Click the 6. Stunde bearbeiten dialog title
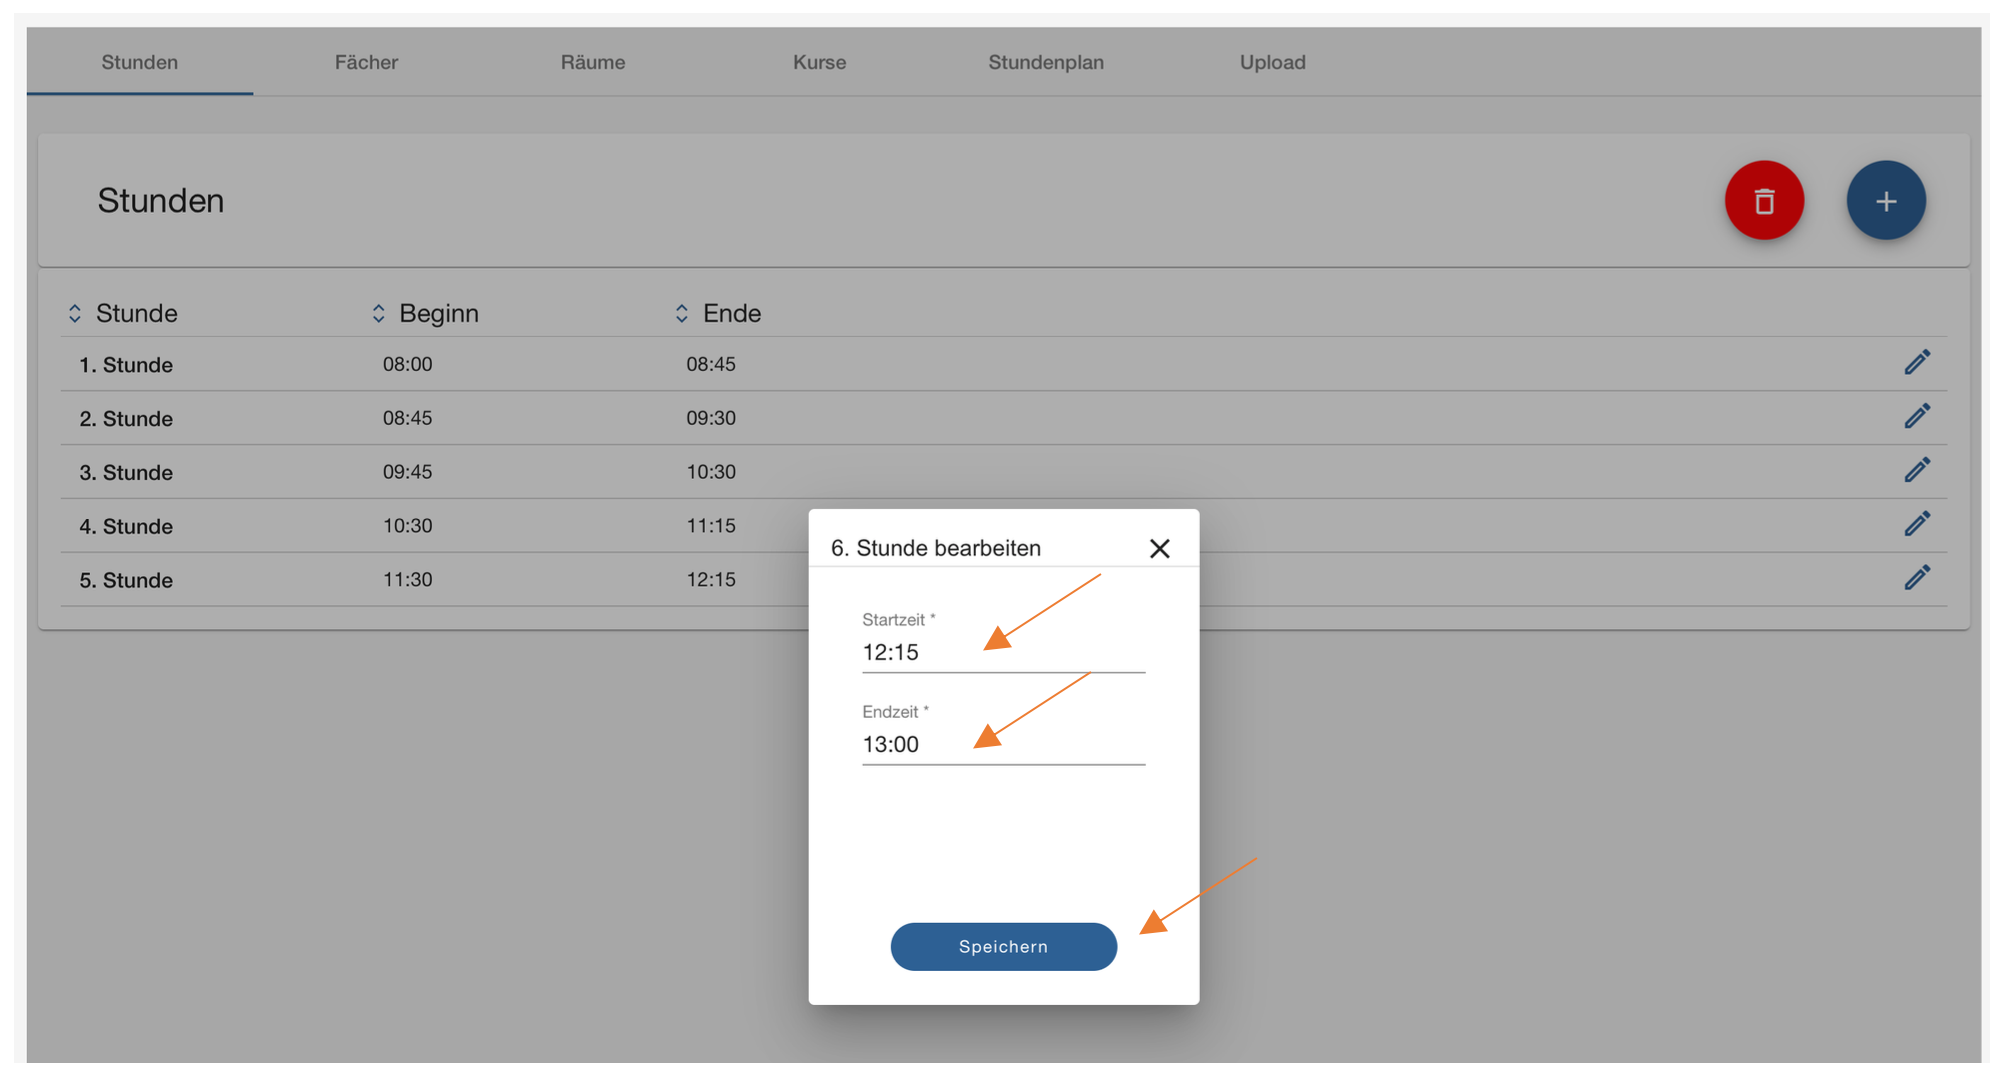 [x=936, y=548]
